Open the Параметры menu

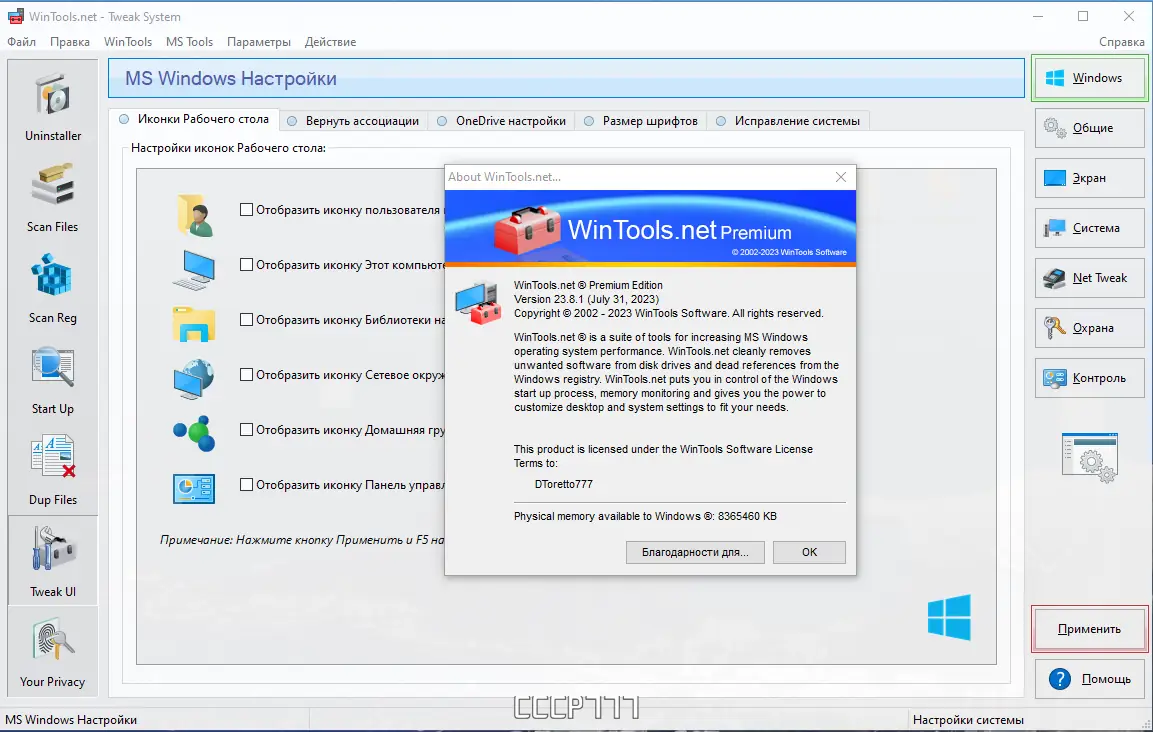[x=258, y=42]
